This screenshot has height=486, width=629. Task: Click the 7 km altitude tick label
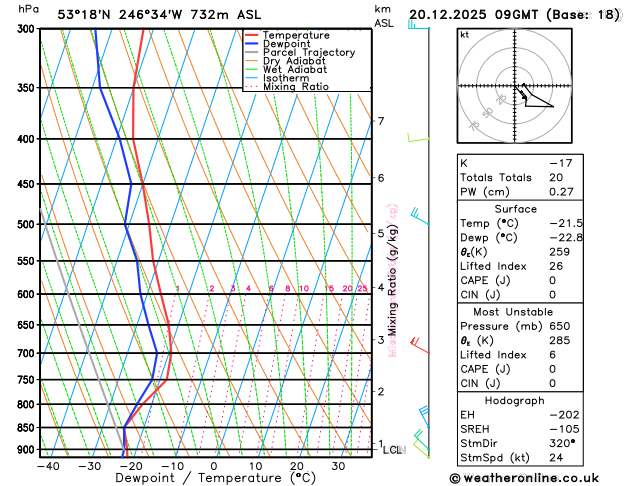(x=381, y=121)
